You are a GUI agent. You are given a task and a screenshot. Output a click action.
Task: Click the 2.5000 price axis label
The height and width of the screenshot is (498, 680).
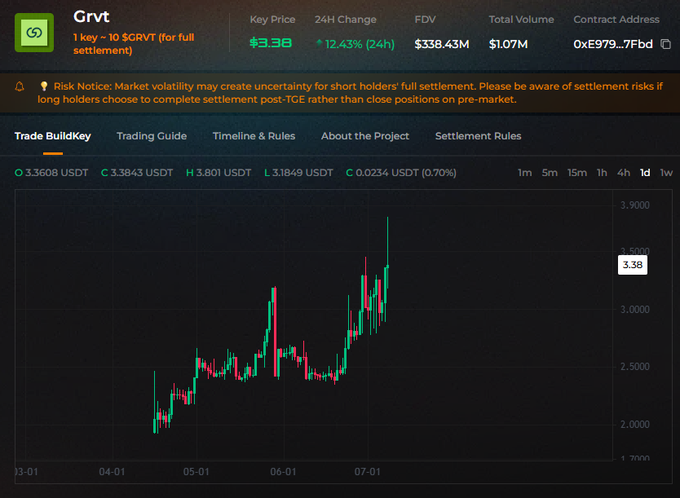click(635, 367)
